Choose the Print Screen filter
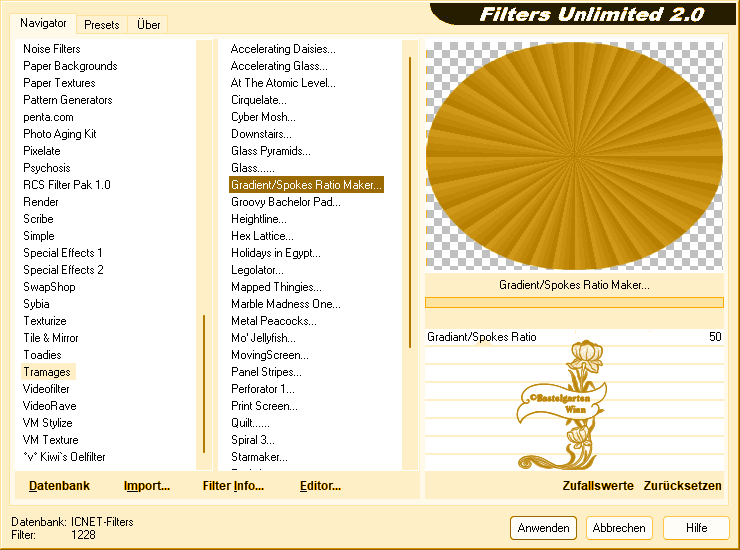 click(x=264, y=406)
